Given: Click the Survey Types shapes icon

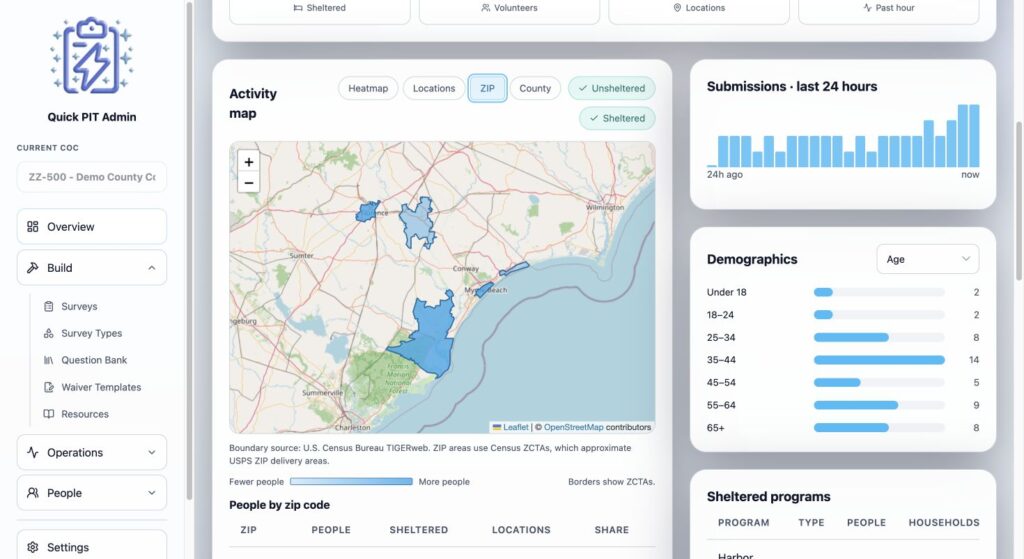Looking at the screenshot, I should pyautogui.click(x=48, y=333).
